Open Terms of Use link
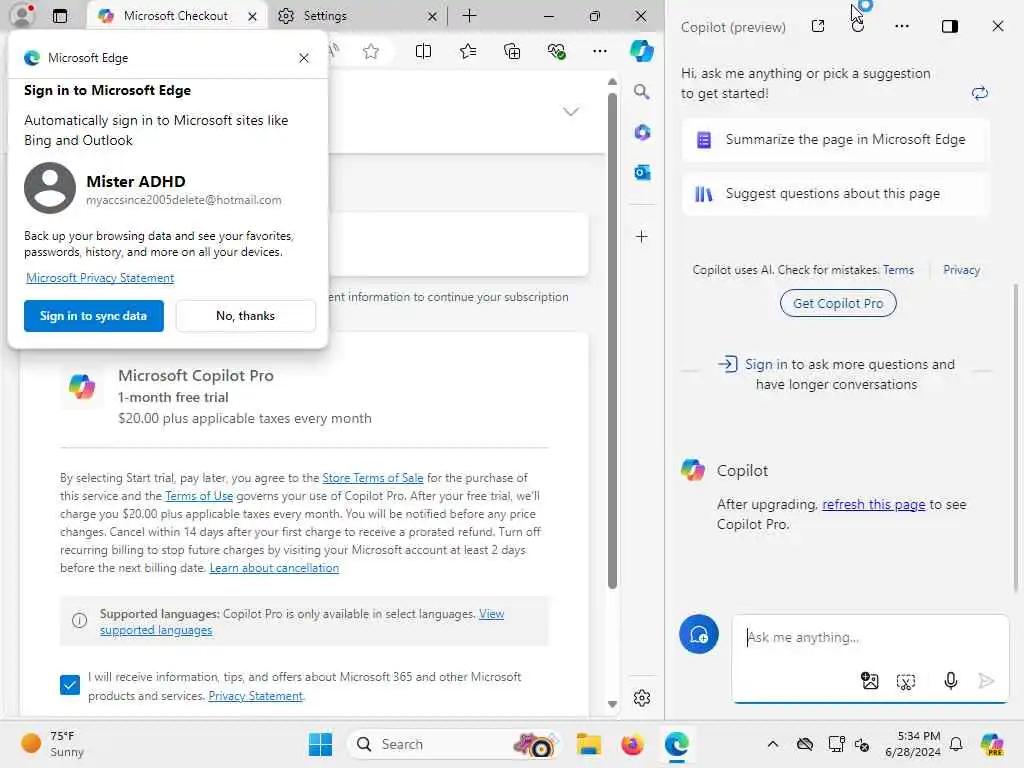The image size is (1024, 768). click(199, 496)
